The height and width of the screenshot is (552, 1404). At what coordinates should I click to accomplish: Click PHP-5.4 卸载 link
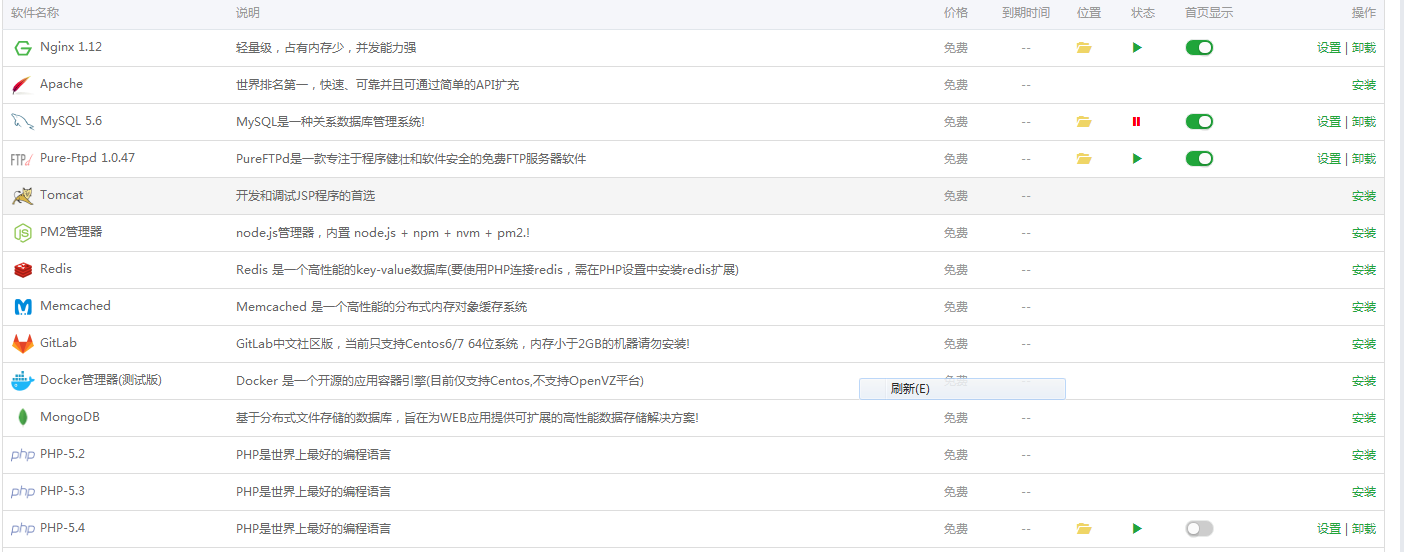[x=1364, y=529]
